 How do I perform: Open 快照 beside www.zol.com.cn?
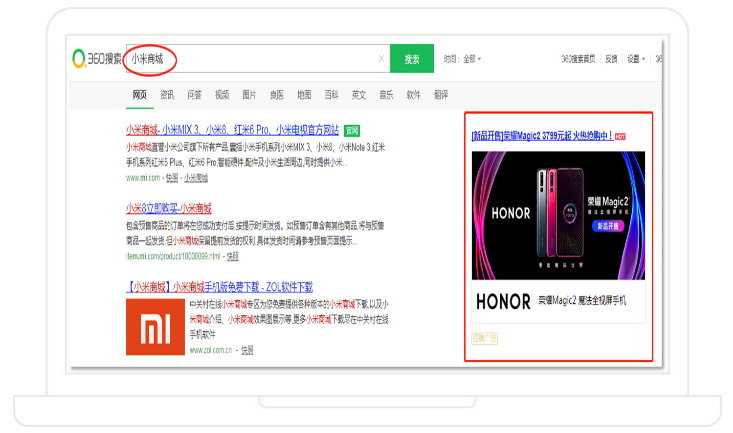247,350
